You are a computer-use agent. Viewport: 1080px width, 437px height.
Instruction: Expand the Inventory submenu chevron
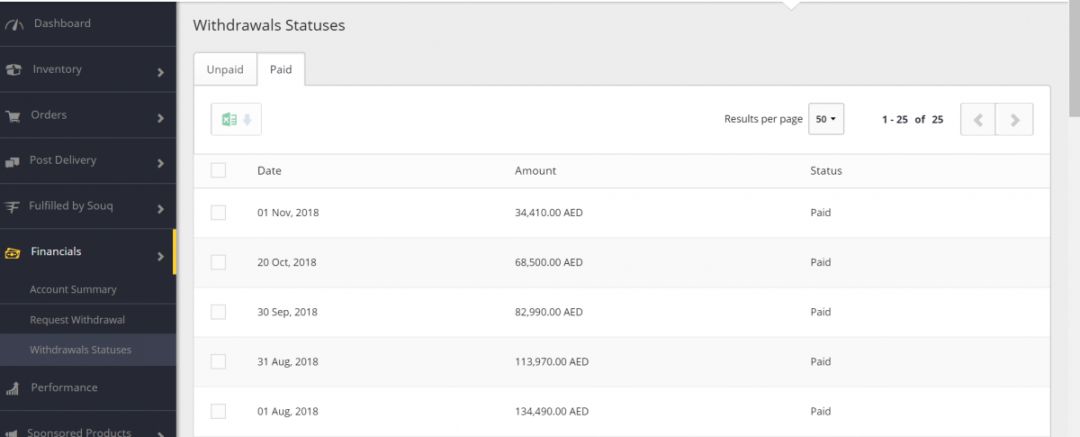pos(160,72)
